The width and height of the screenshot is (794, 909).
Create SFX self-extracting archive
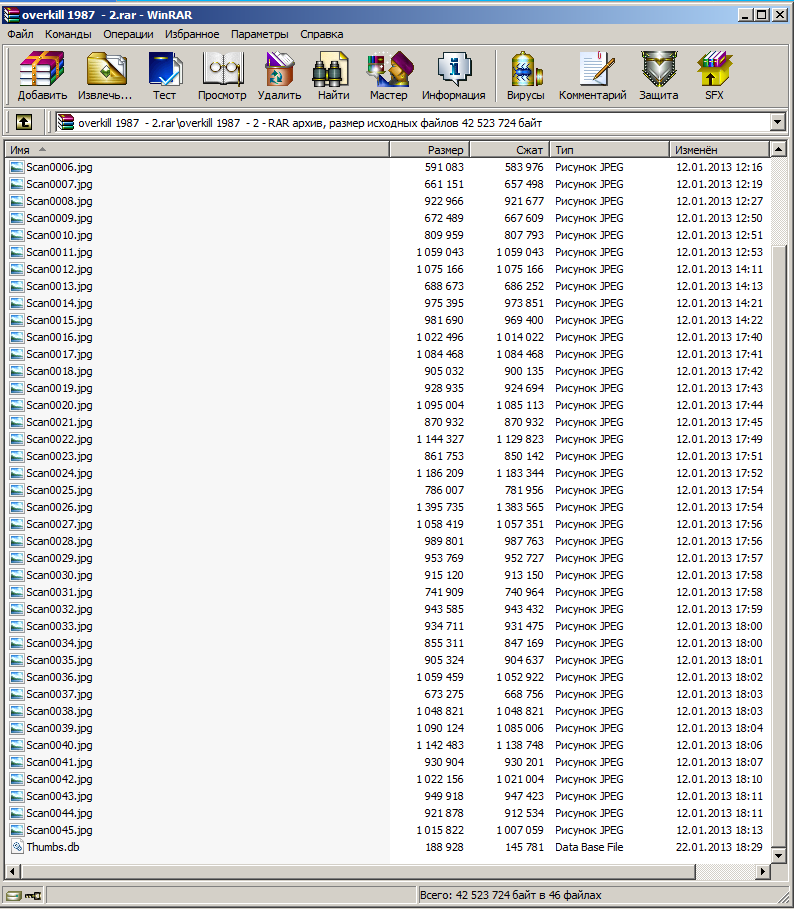coord(714,76)
